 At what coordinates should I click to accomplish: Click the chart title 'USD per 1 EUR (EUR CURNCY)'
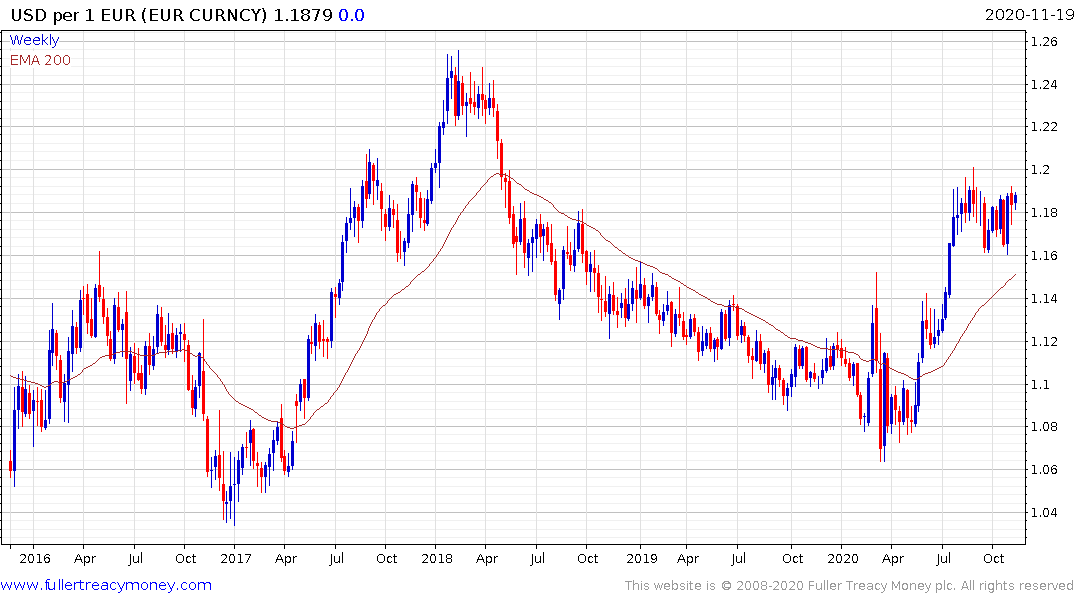tap(138, 15)
